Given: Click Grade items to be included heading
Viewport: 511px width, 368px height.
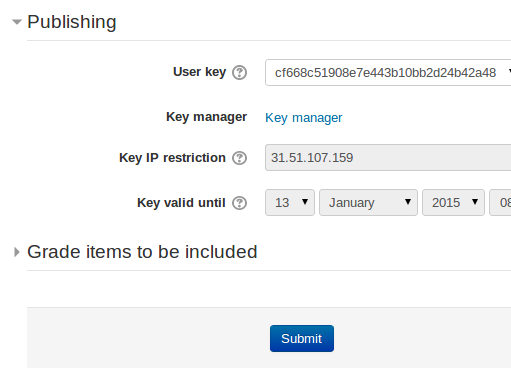Looking at the screenshot, I should (142, 252).
